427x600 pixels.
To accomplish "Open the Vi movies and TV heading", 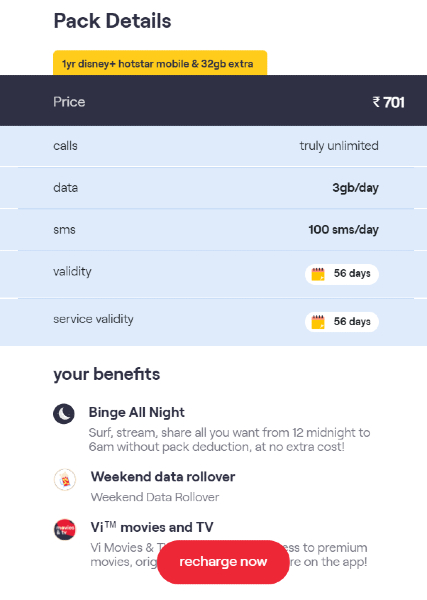I will click(152, 527).
